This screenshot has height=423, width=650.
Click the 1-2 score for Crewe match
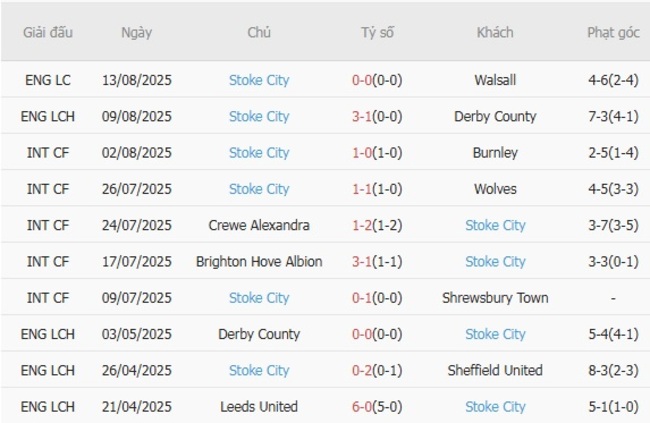(362, 225)
